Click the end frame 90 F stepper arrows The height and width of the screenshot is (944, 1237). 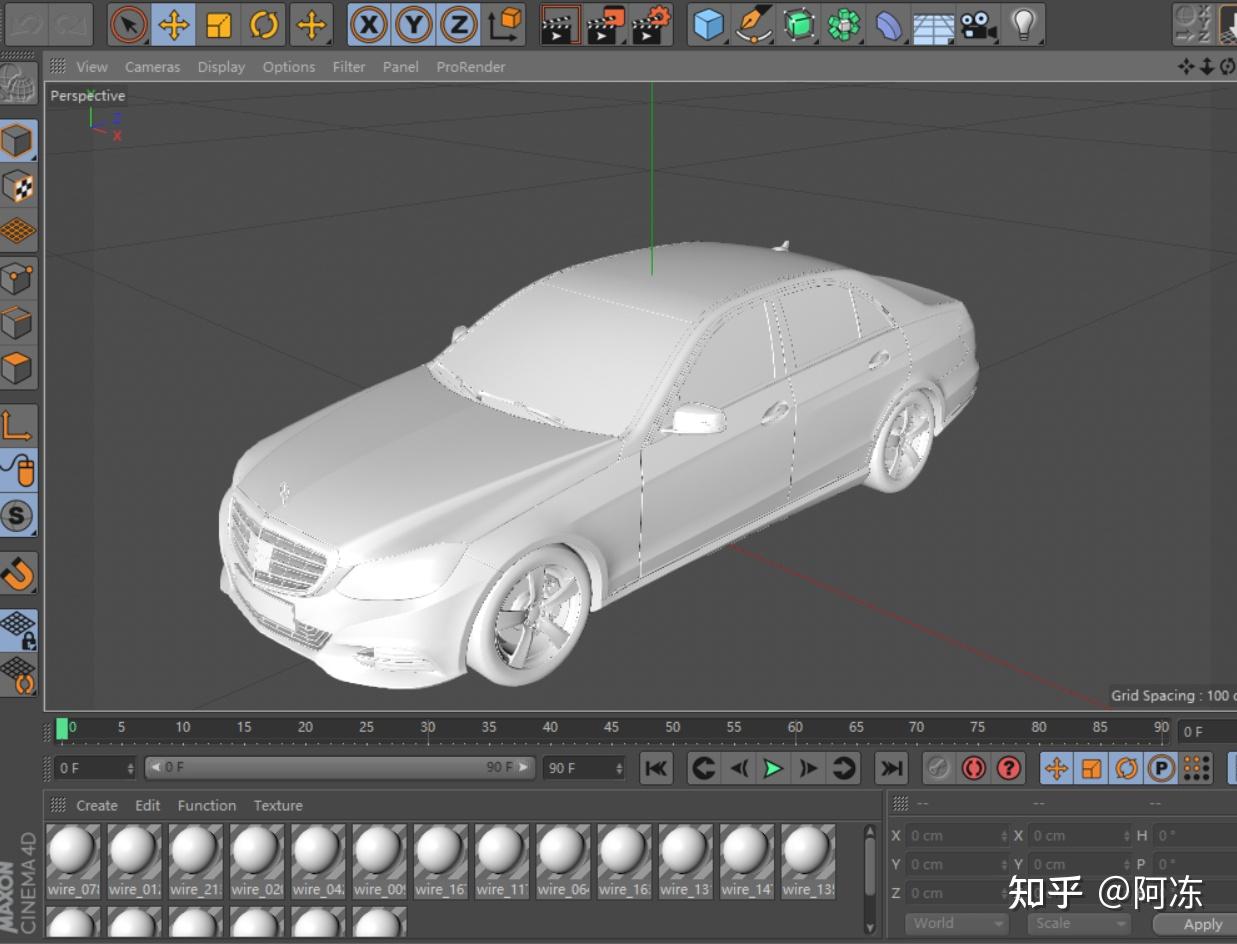[x=619, y=768]
